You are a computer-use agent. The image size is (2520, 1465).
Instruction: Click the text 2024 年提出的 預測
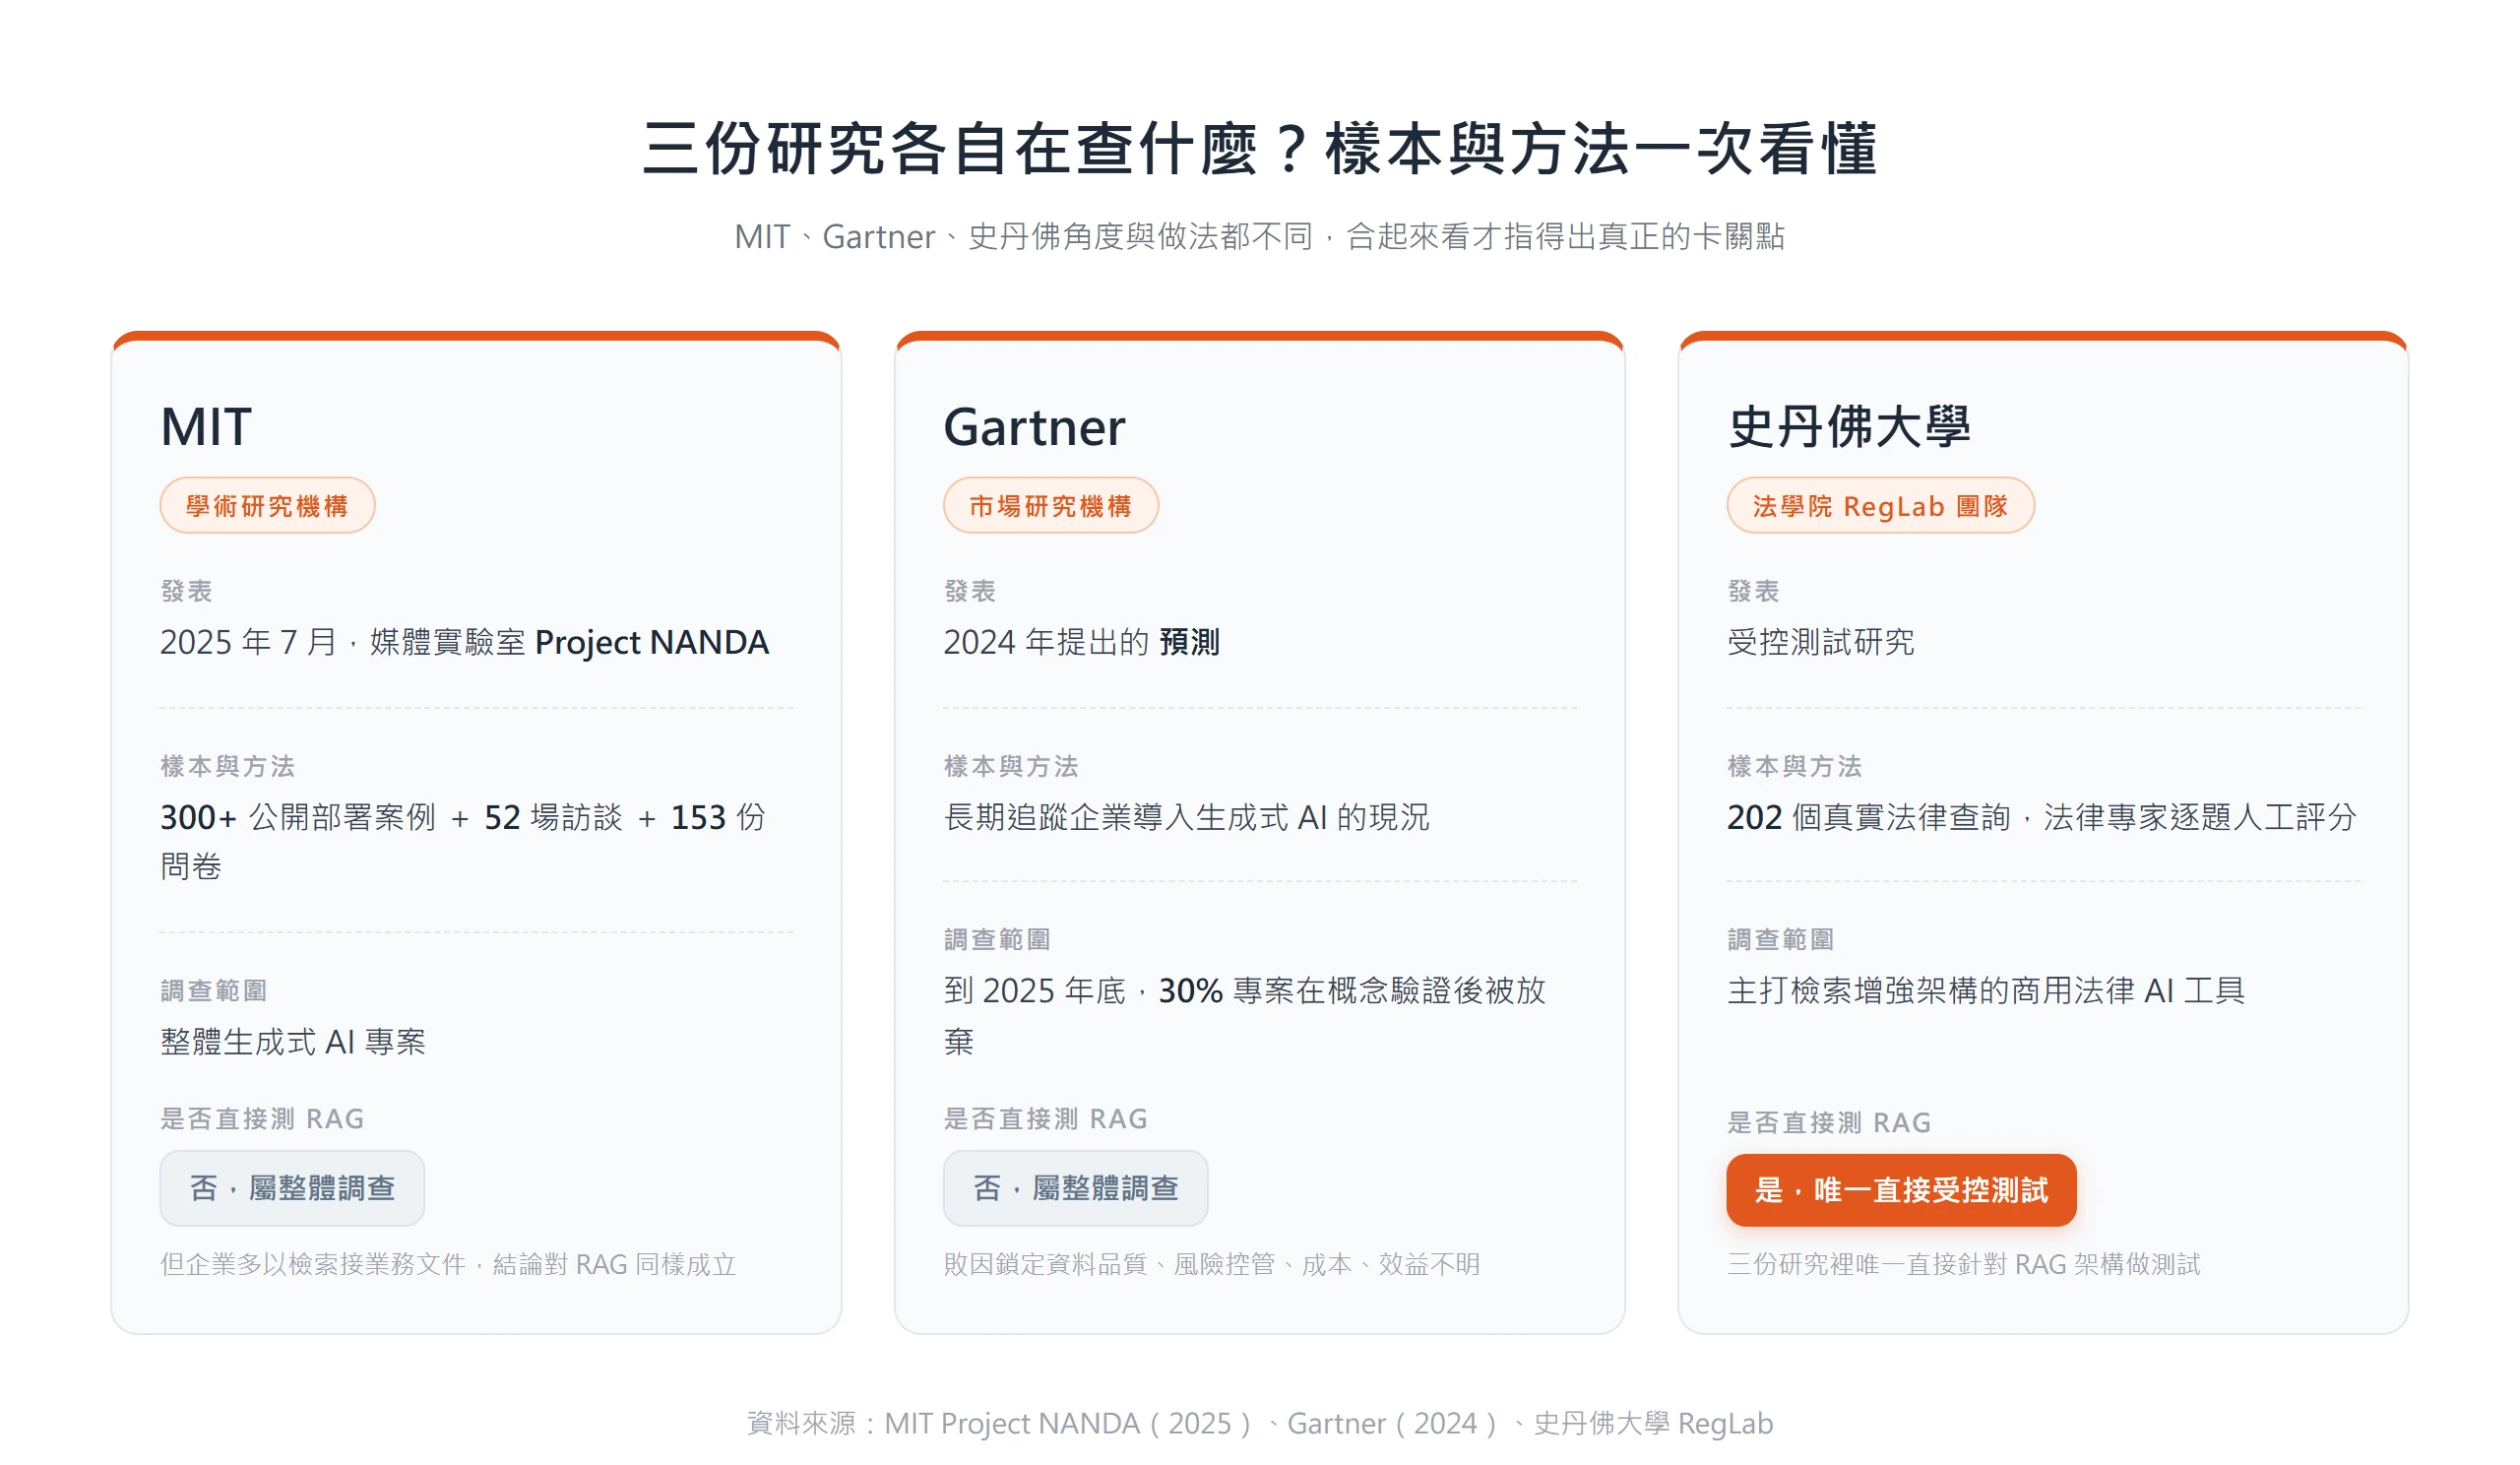pos(1081,641)
